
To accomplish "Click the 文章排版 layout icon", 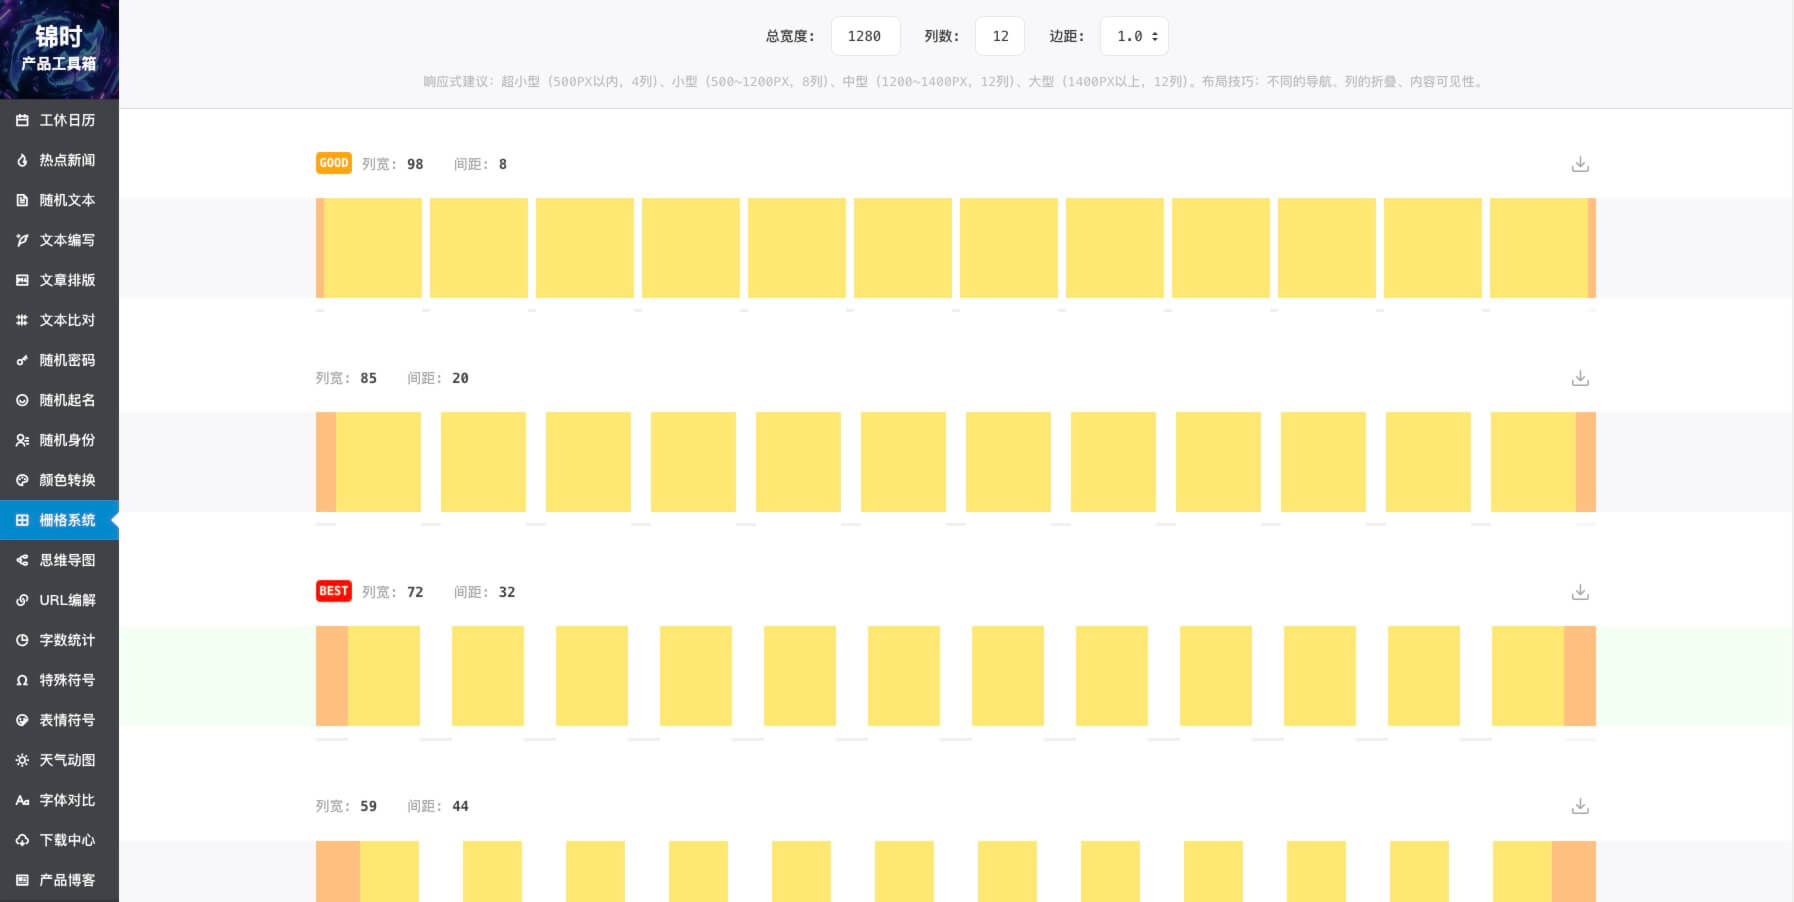I will 22,280.
